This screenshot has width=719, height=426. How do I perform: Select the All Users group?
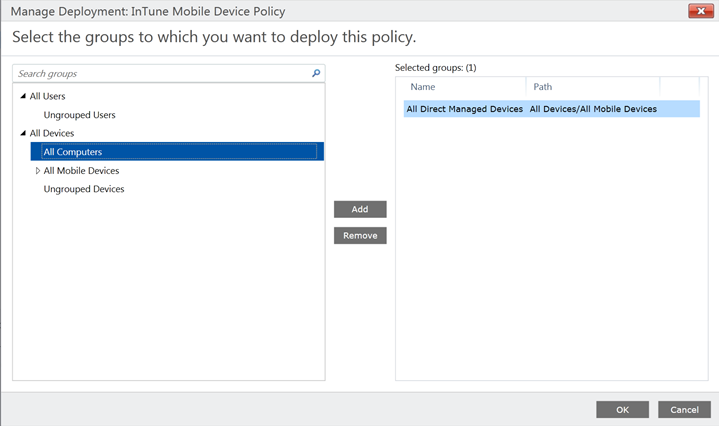click(47, 96)
